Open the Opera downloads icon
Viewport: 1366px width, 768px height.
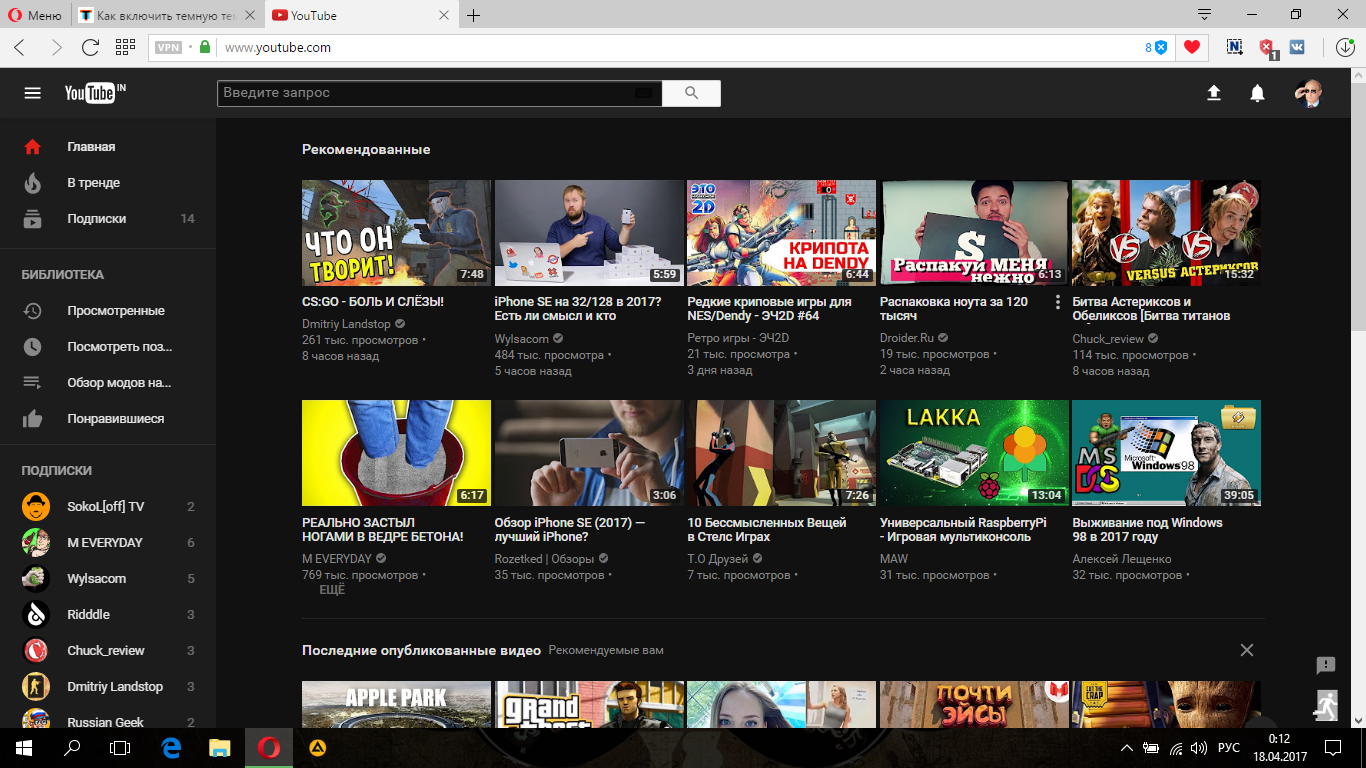tap(1345, 47)
